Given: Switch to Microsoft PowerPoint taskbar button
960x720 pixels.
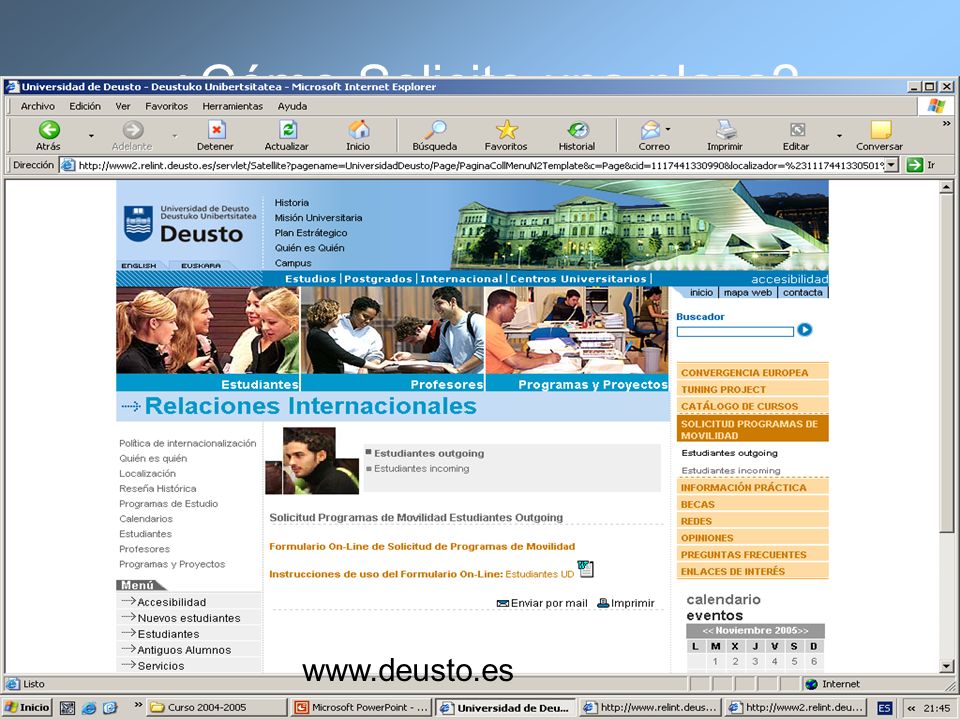Looking at the screenshot, I should 361,708.
